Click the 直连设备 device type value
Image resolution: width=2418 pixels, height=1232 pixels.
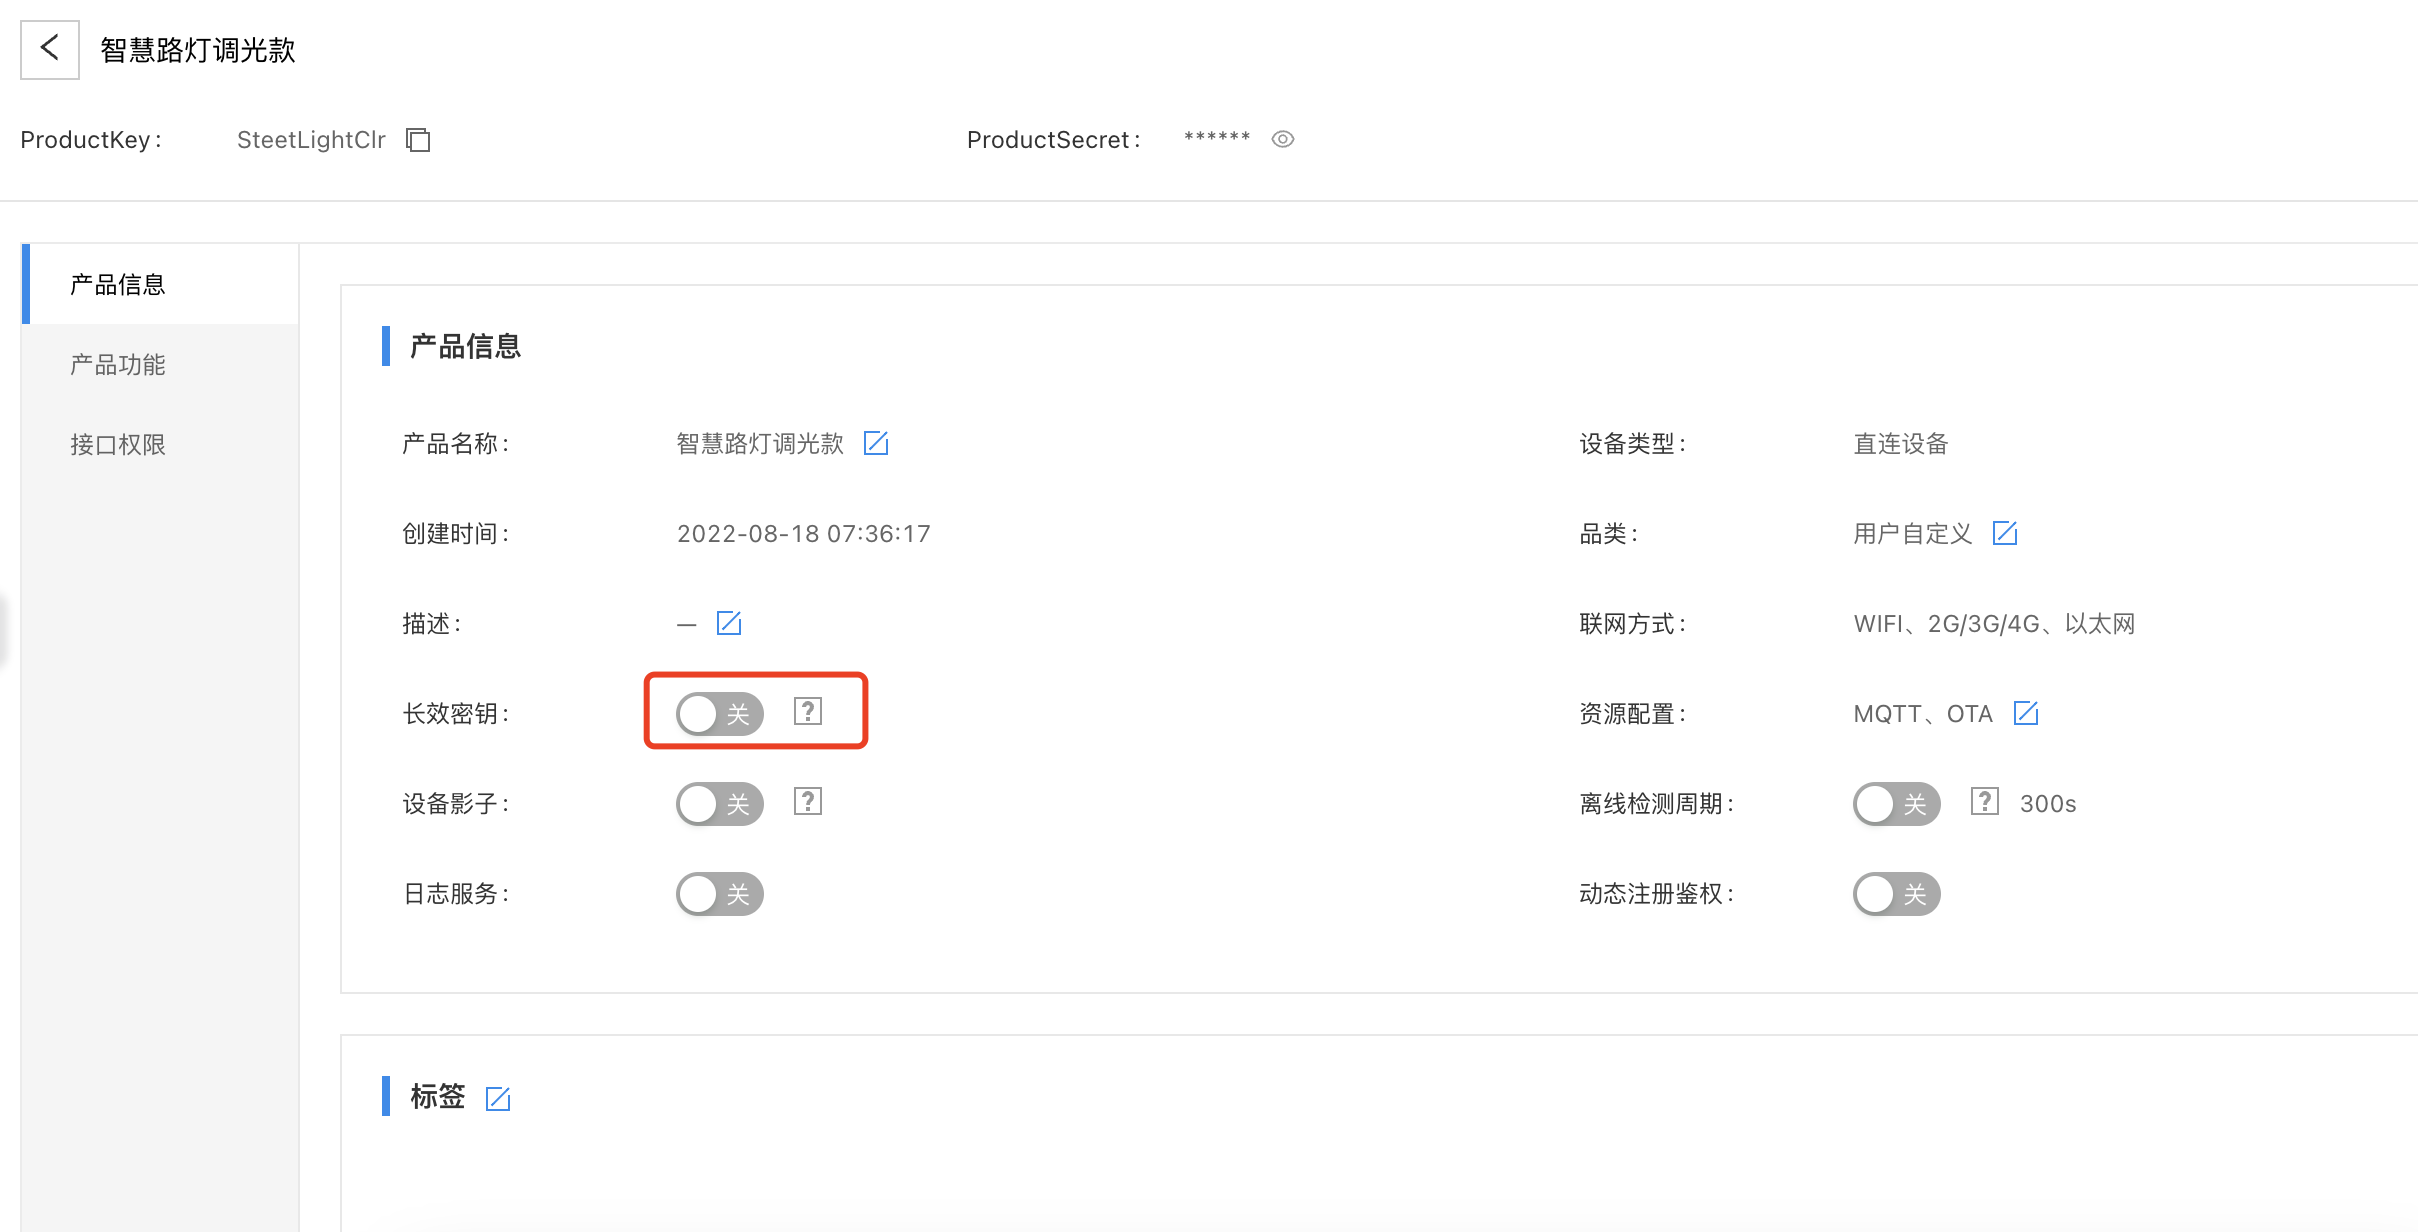click(1901, 444)
